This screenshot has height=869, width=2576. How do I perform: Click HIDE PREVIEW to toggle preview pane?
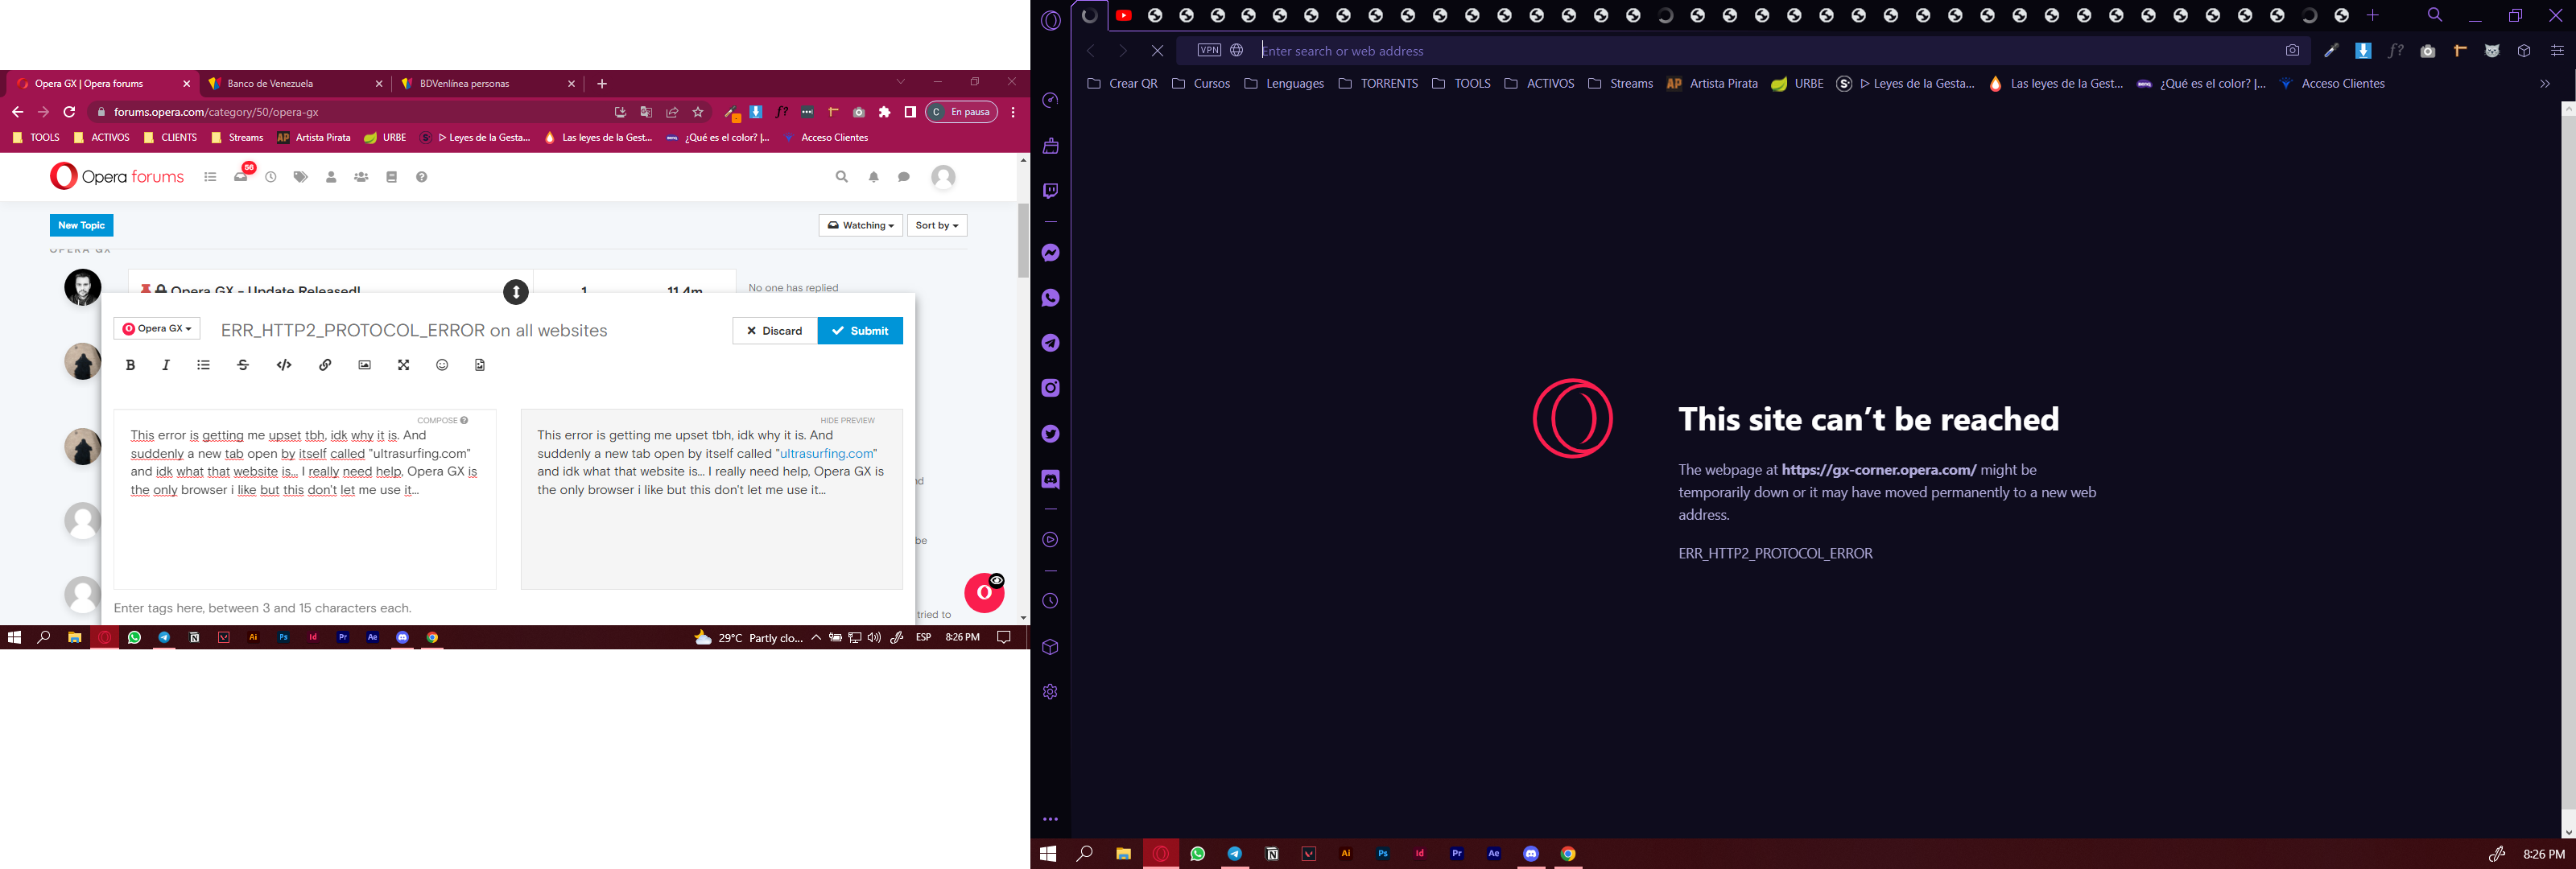847,420
